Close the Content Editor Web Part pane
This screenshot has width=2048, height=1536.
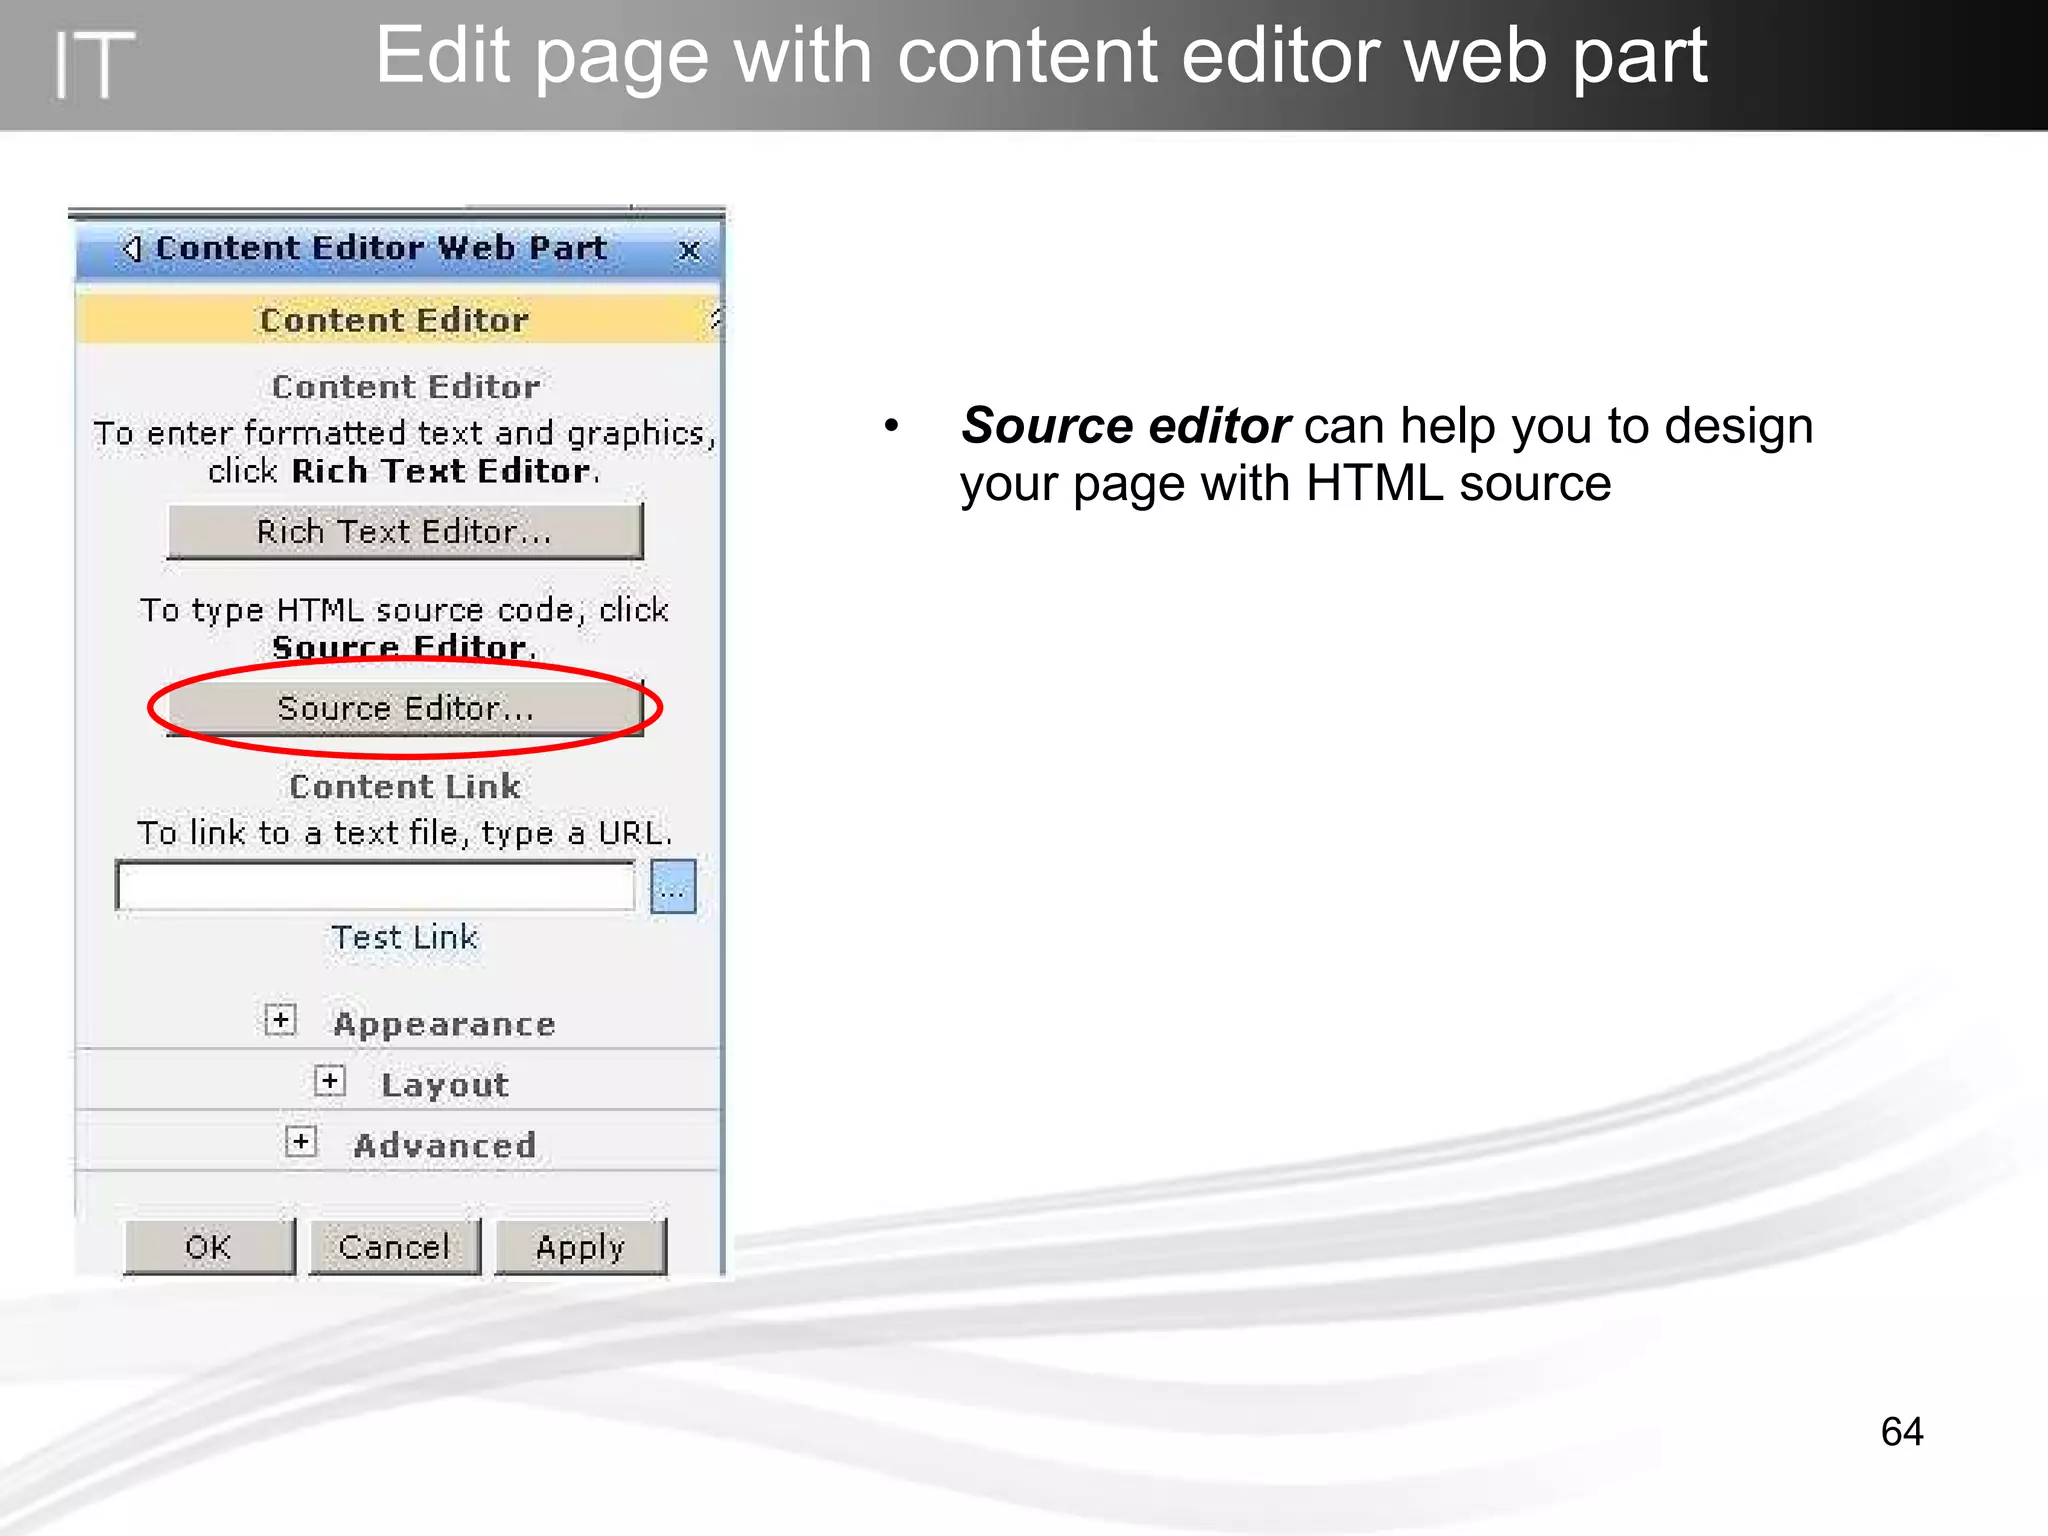coord(689,250)
